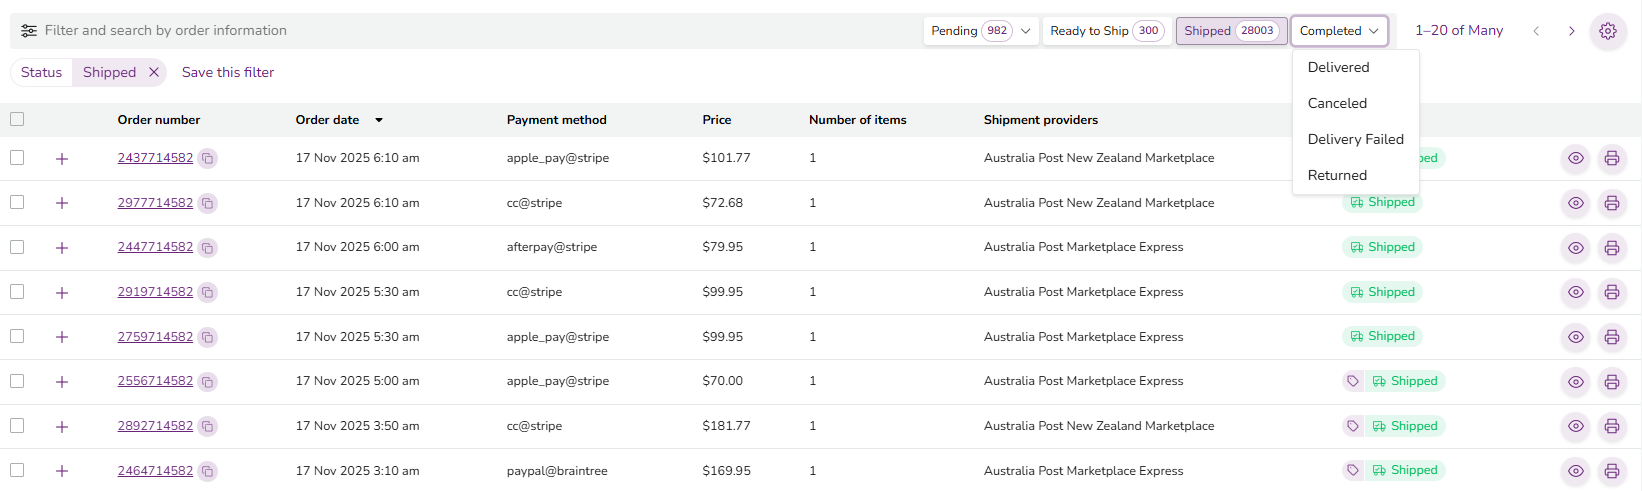Select all orders with header checkbox
The width and height of the screenshot is (1642, 491).
click(17, 120)
